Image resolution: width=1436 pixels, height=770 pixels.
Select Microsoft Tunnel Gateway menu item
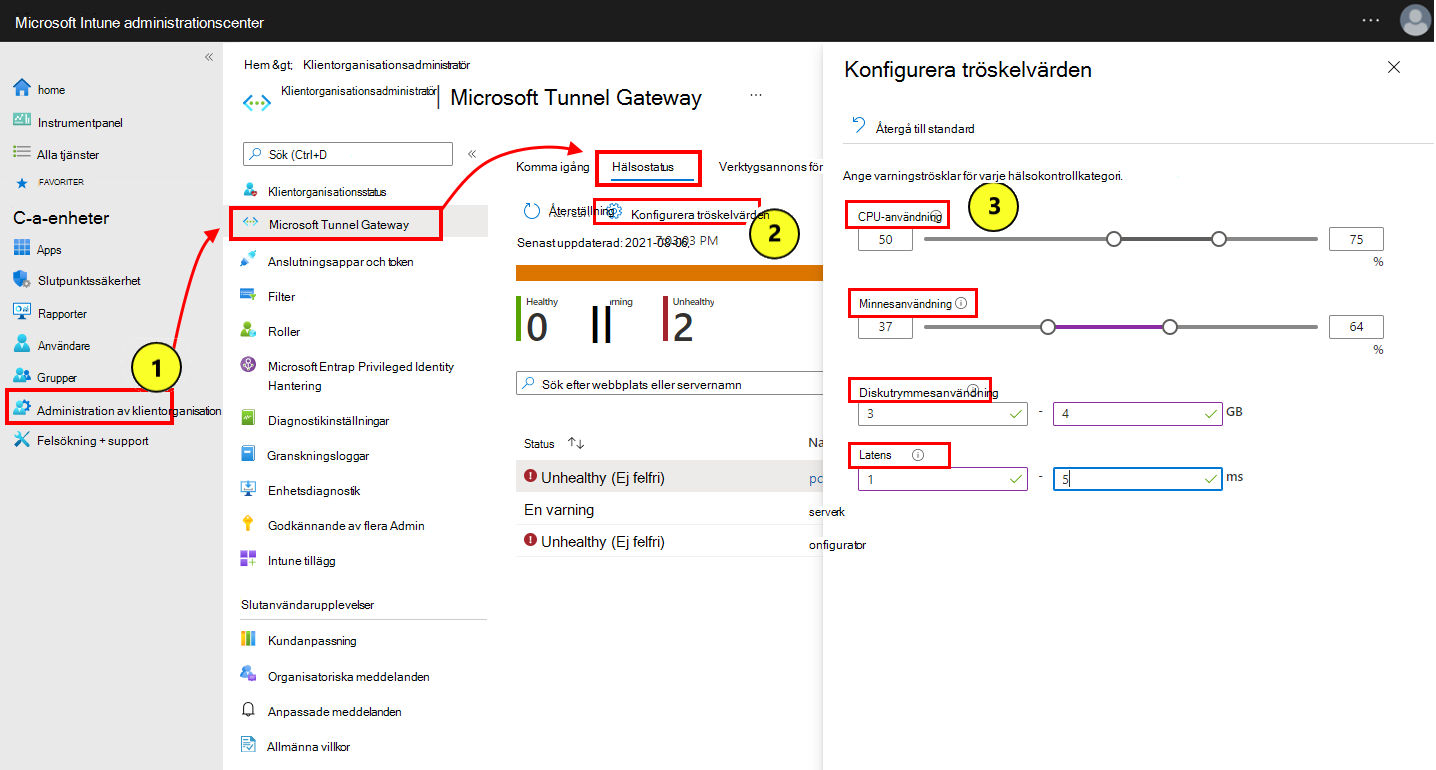pos(359,224)
